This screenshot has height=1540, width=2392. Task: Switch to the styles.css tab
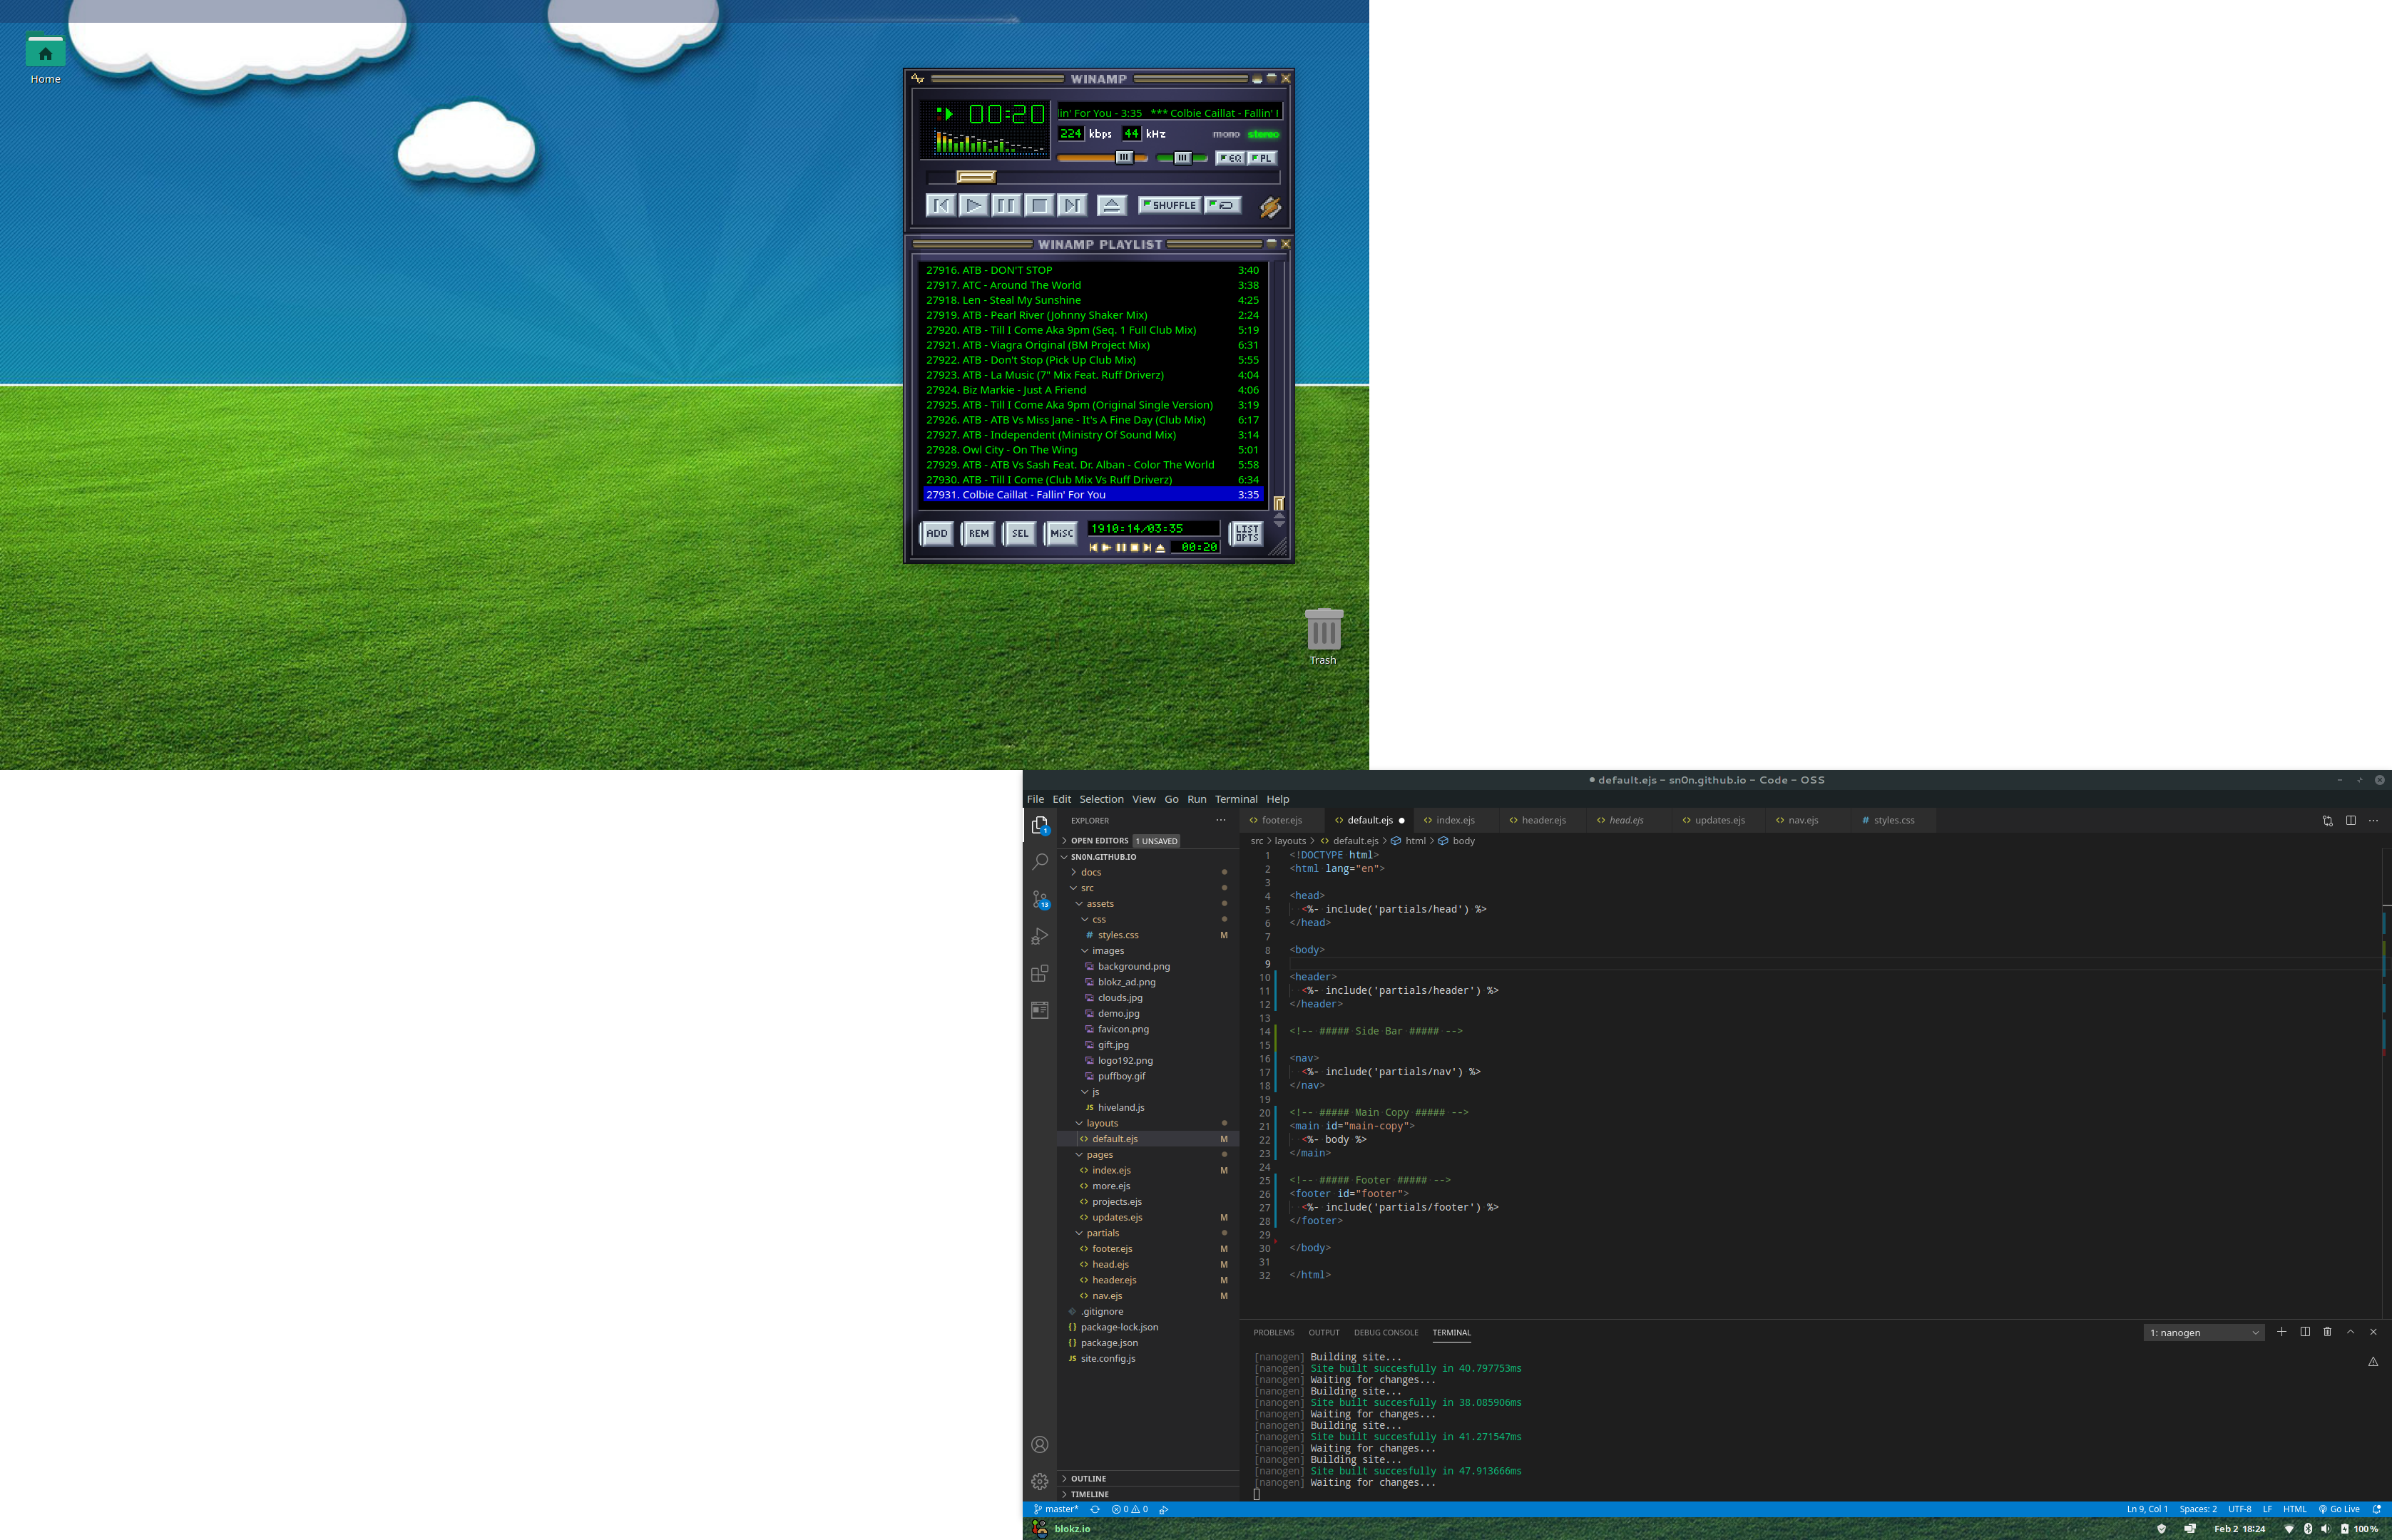1894,820
